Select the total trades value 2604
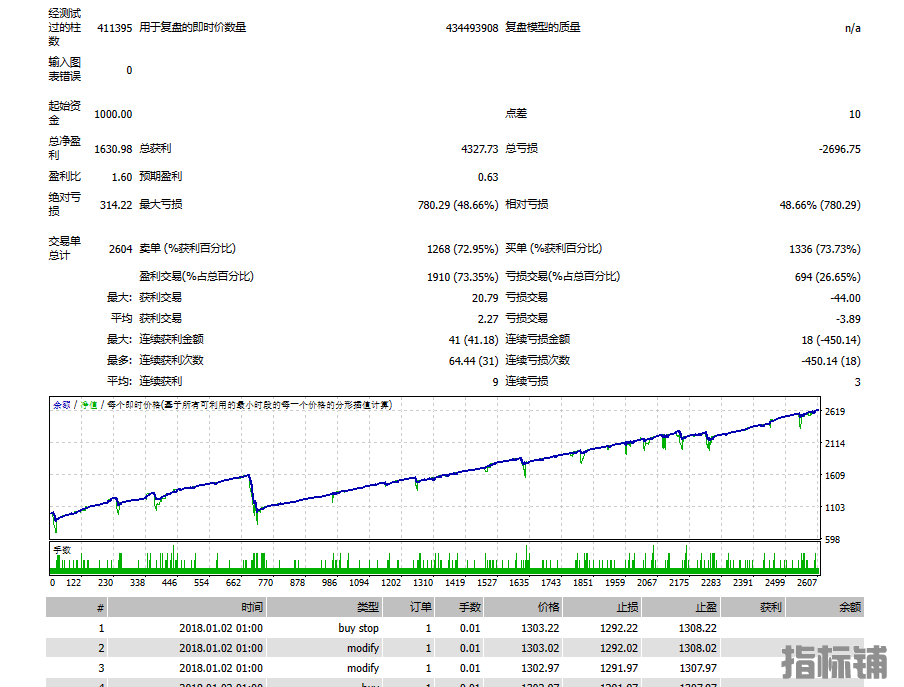This screenshot has width=904, height=687. 120,249
